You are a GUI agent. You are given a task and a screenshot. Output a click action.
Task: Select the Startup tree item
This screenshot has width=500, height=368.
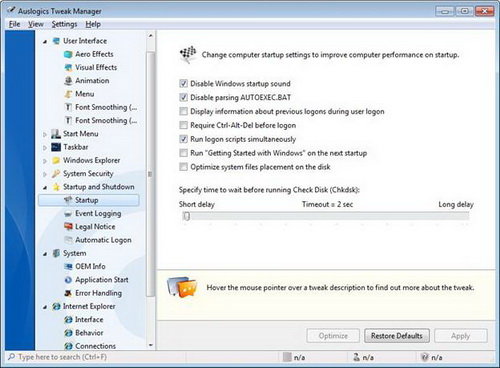(x=89, y=200)
